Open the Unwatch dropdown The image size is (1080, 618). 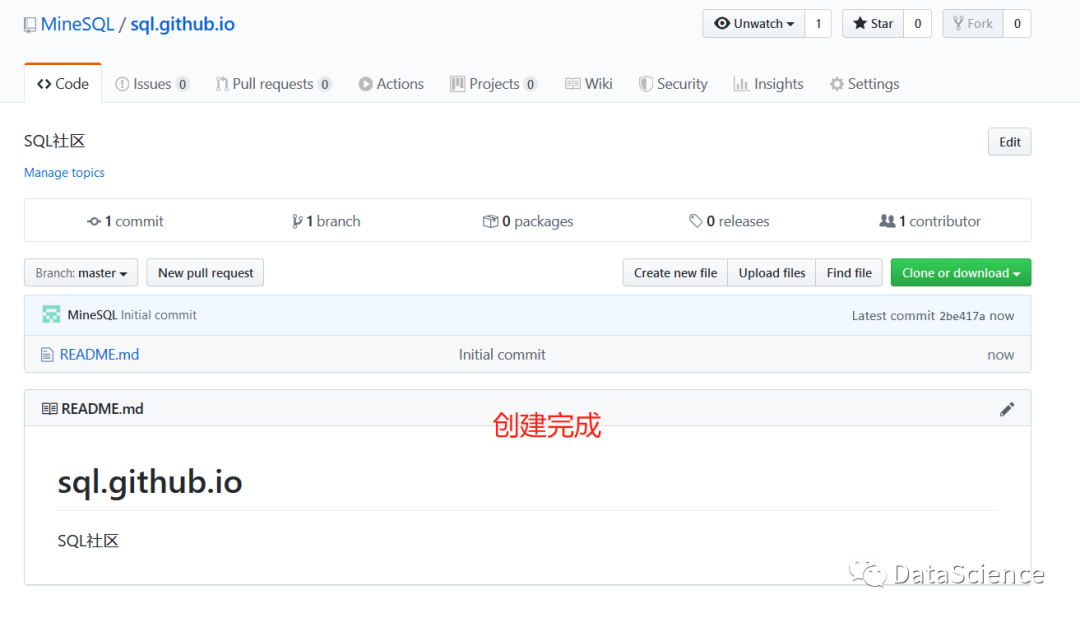[754, 23]
